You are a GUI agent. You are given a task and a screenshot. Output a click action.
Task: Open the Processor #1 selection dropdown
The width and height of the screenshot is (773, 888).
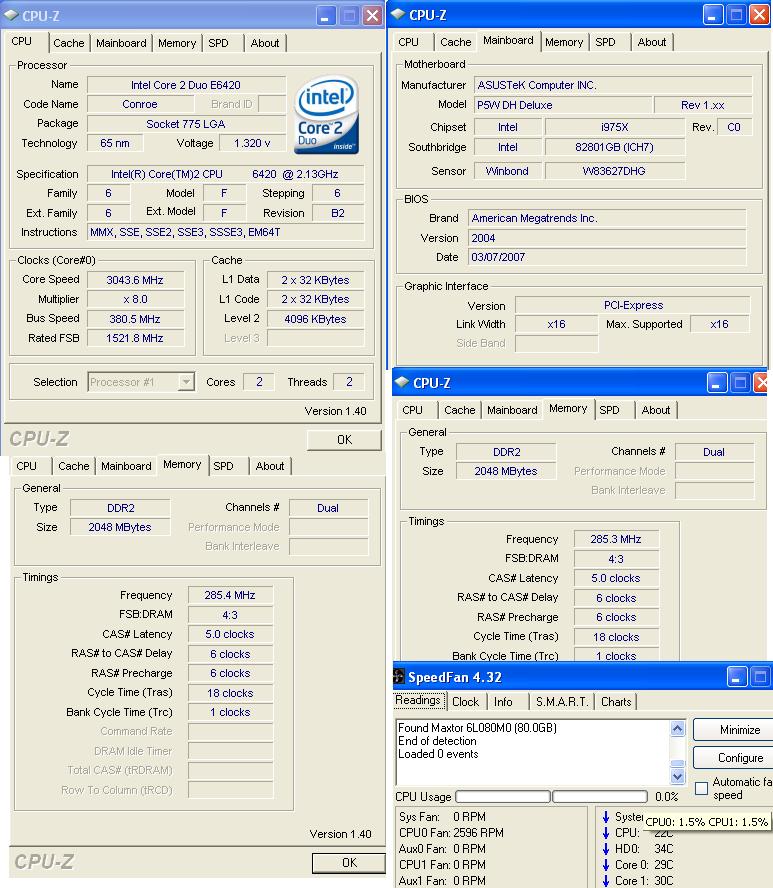pos(186,382)
